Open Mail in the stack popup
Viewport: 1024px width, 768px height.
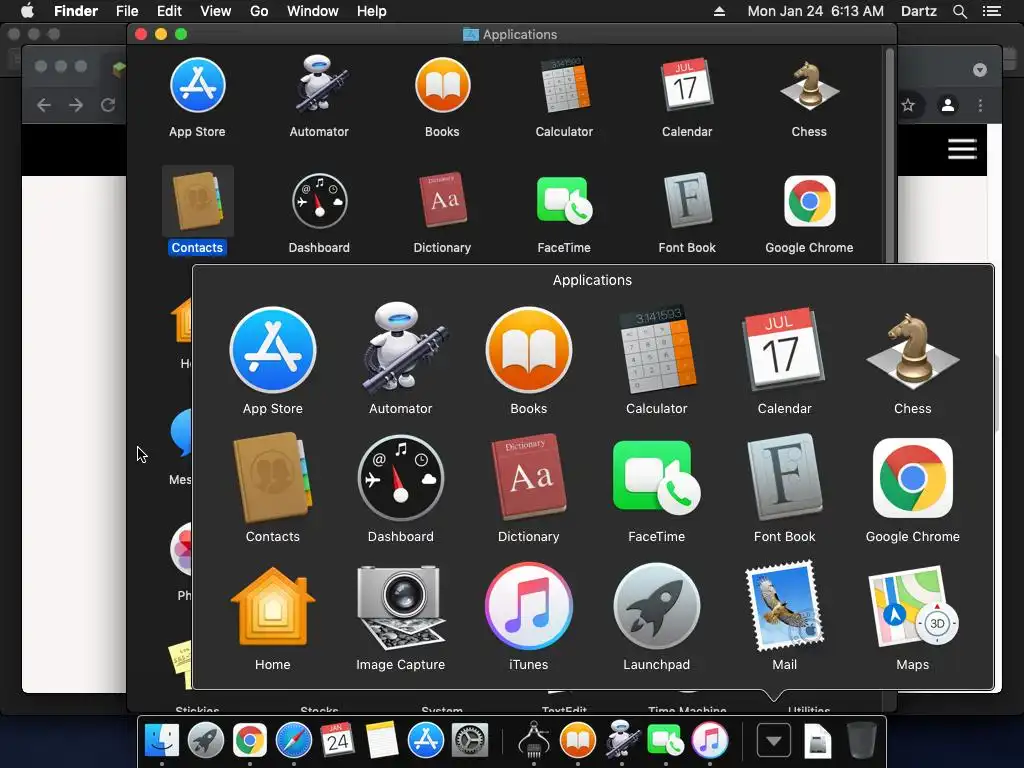pos(784,606)
